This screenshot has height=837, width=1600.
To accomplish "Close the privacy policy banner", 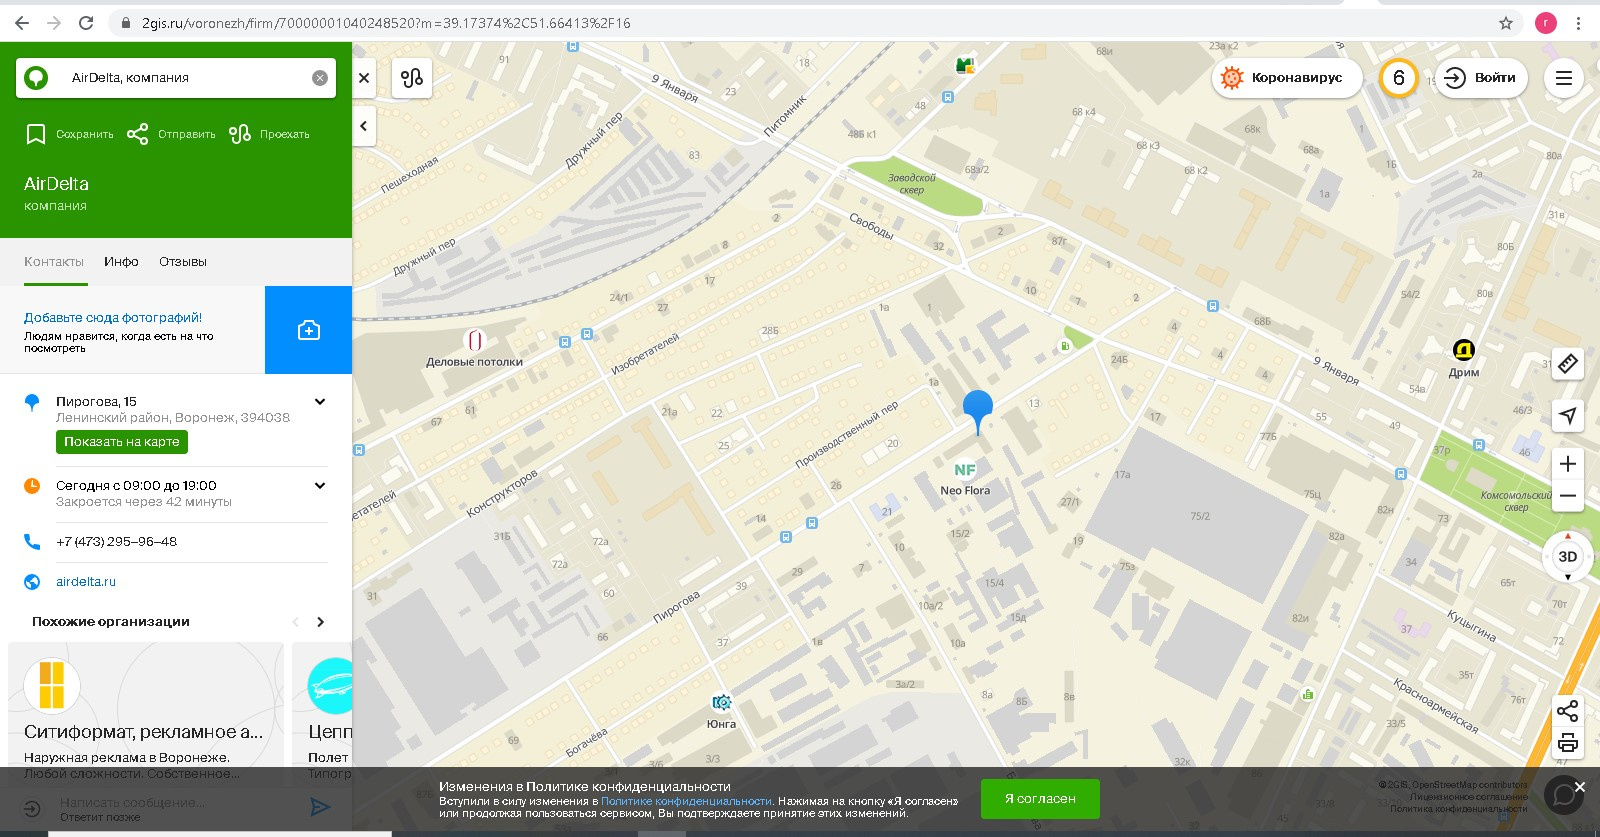I will pos(1580,787).
